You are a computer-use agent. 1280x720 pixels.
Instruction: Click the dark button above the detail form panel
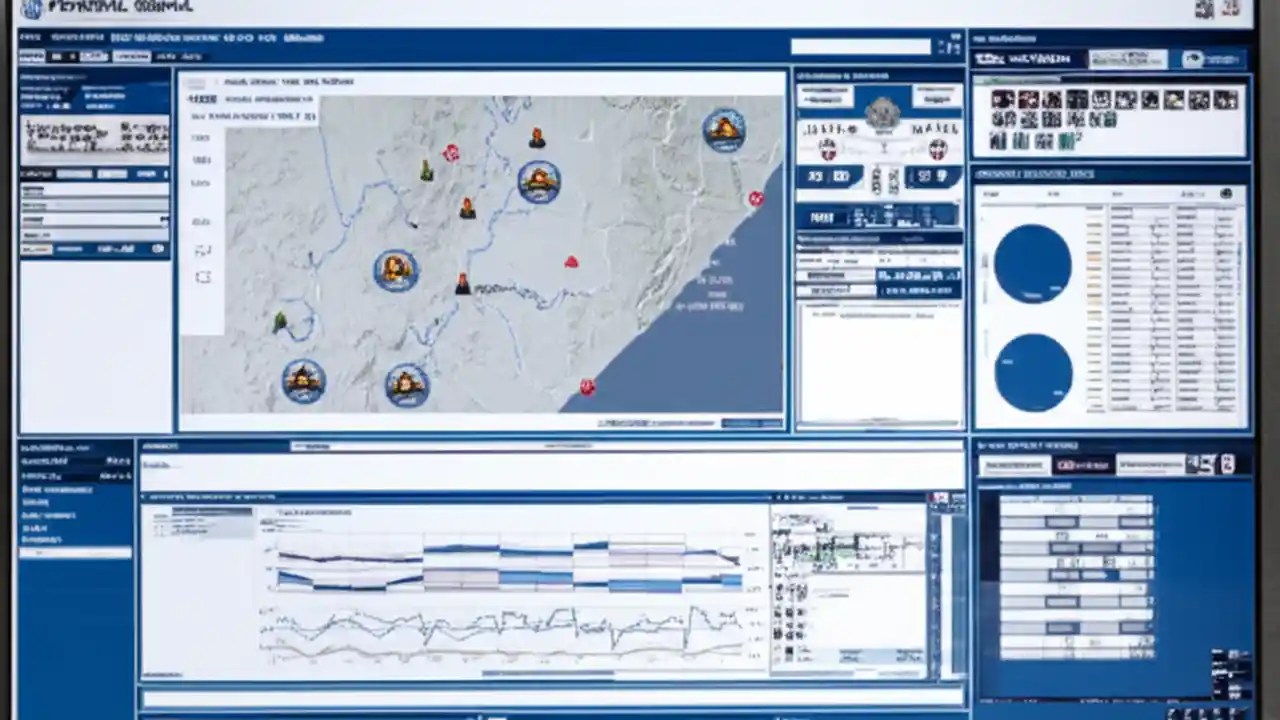click(x=822, y=218)
